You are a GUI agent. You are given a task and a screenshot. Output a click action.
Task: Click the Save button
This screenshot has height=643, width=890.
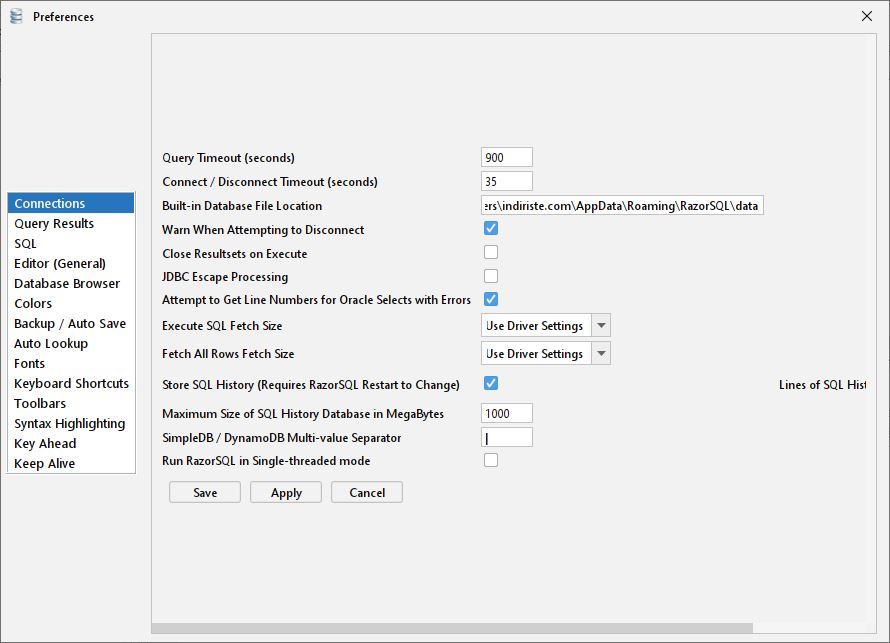(205, 493)
